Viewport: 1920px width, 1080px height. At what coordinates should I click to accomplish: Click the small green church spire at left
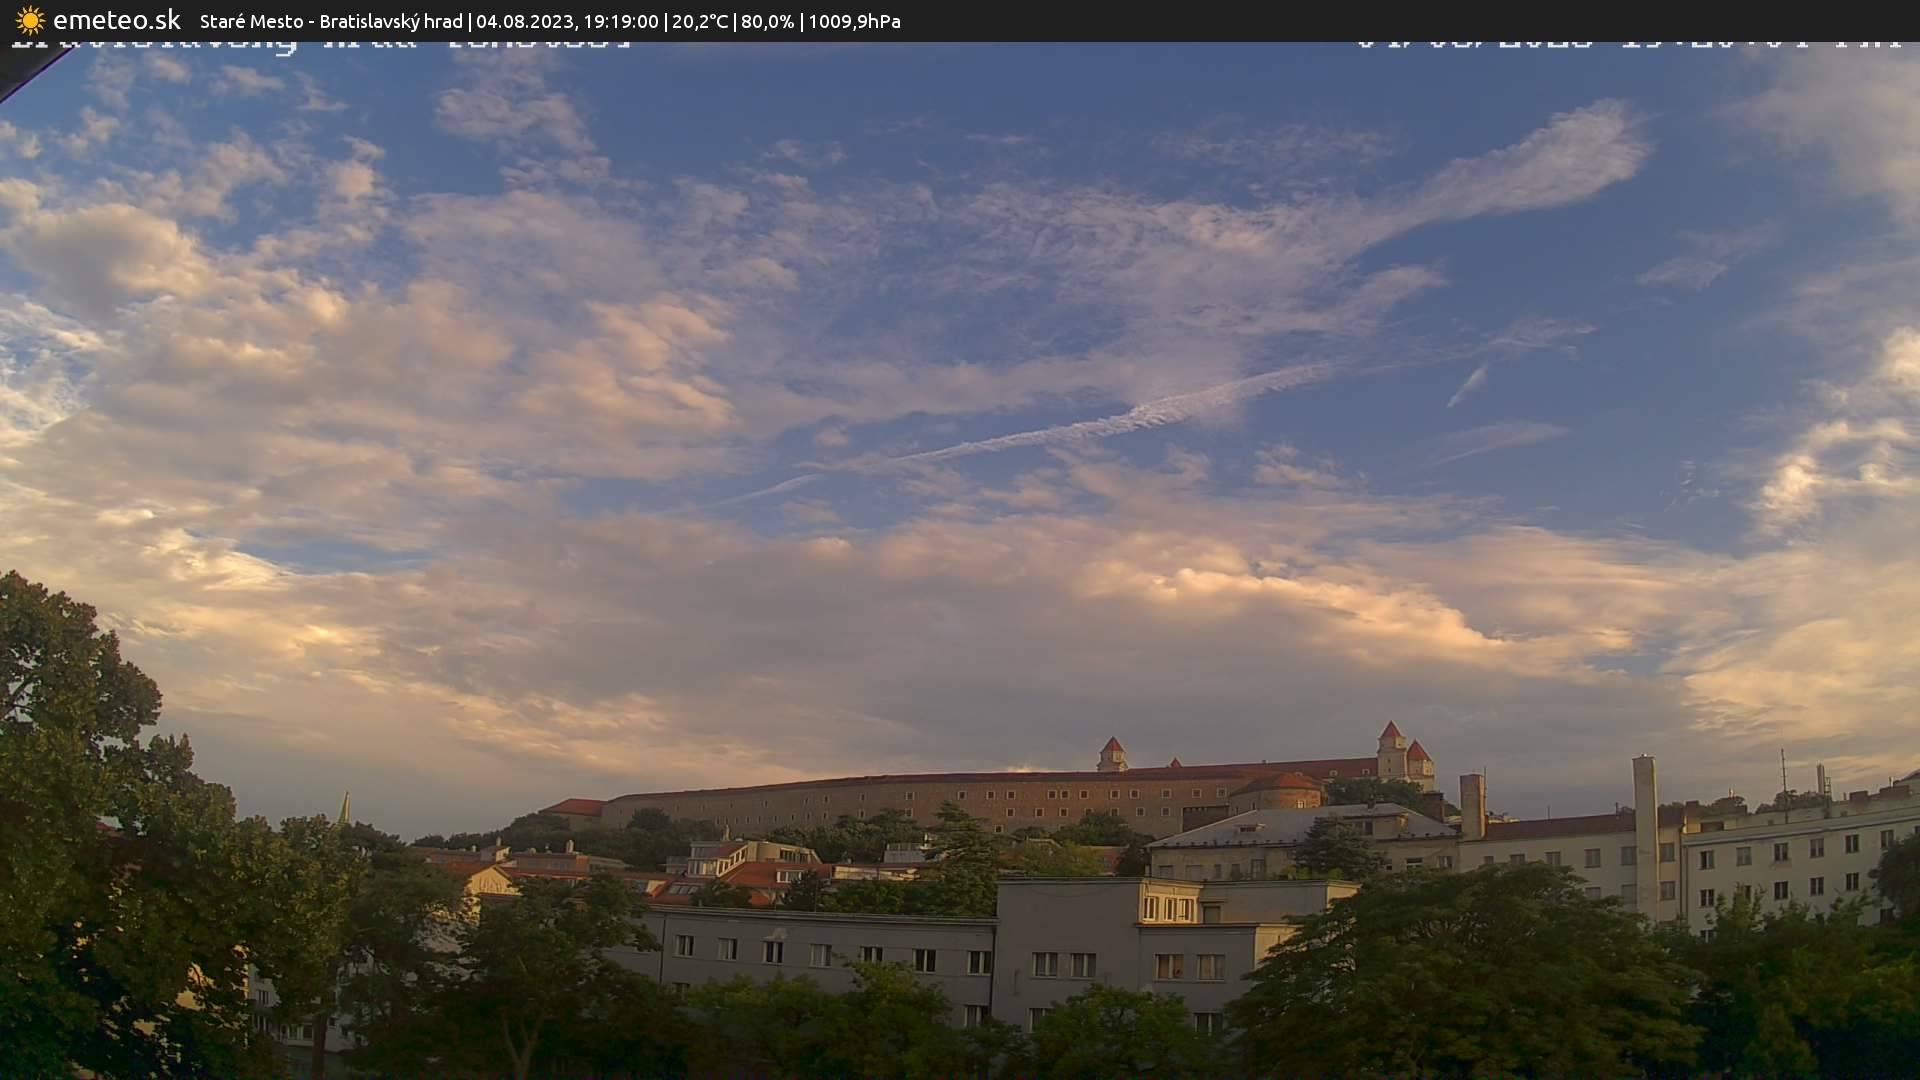point(344,808)
